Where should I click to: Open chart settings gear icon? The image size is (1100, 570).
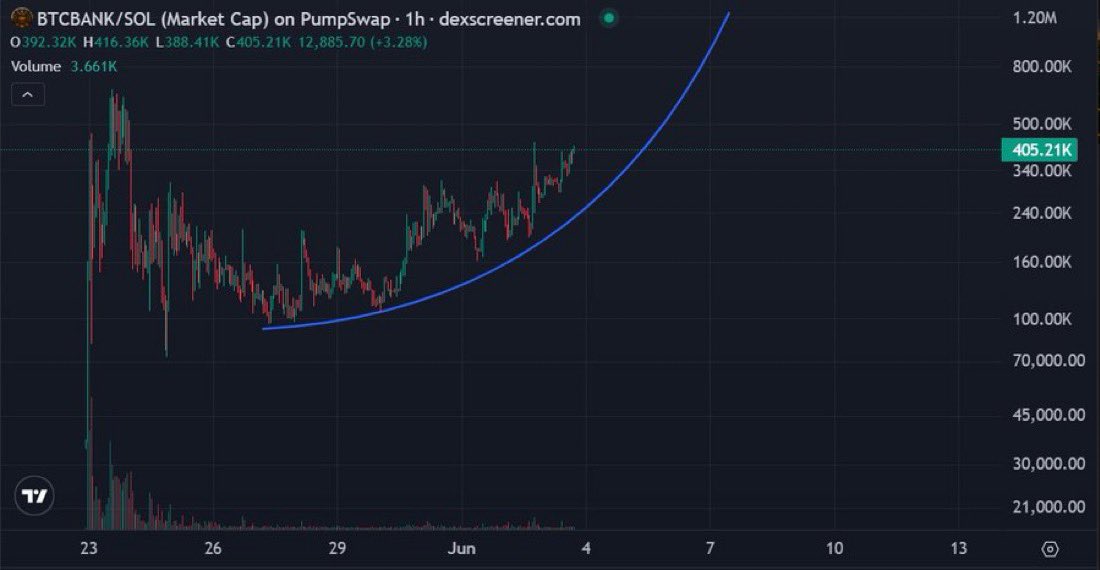[x=1049, y=549]
